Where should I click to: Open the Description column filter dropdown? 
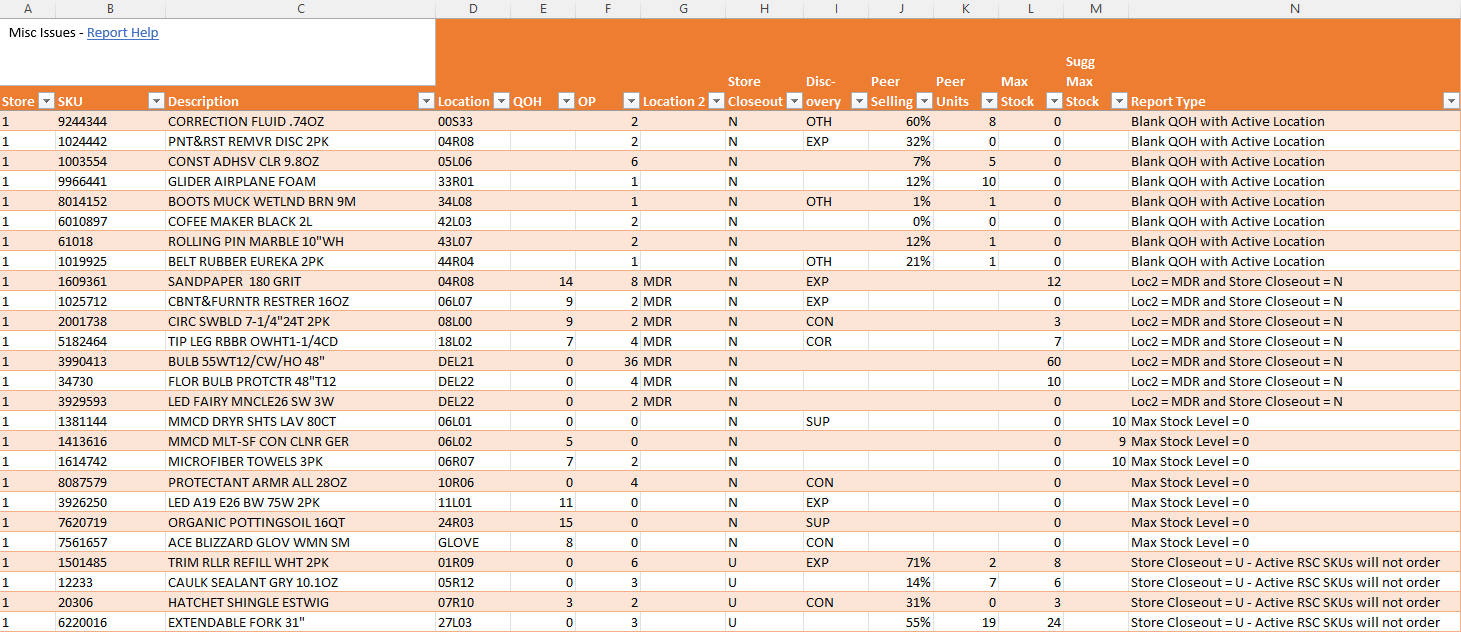click(426, 101)
